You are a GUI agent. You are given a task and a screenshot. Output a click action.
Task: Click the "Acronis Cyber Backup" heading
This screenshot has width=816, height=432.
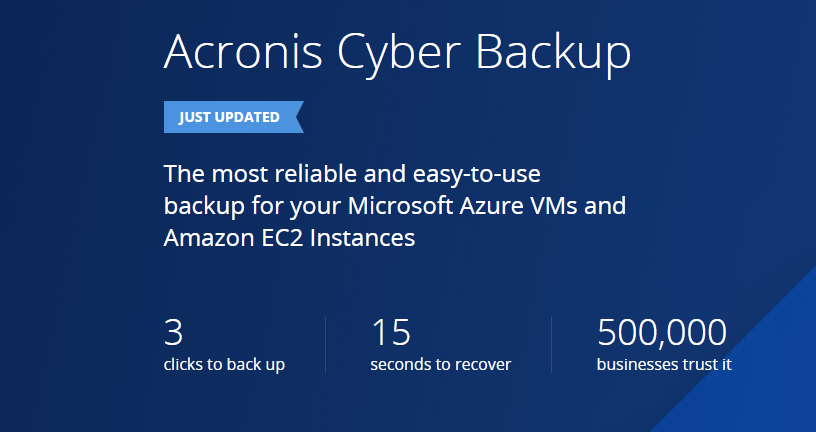(397, 52)
